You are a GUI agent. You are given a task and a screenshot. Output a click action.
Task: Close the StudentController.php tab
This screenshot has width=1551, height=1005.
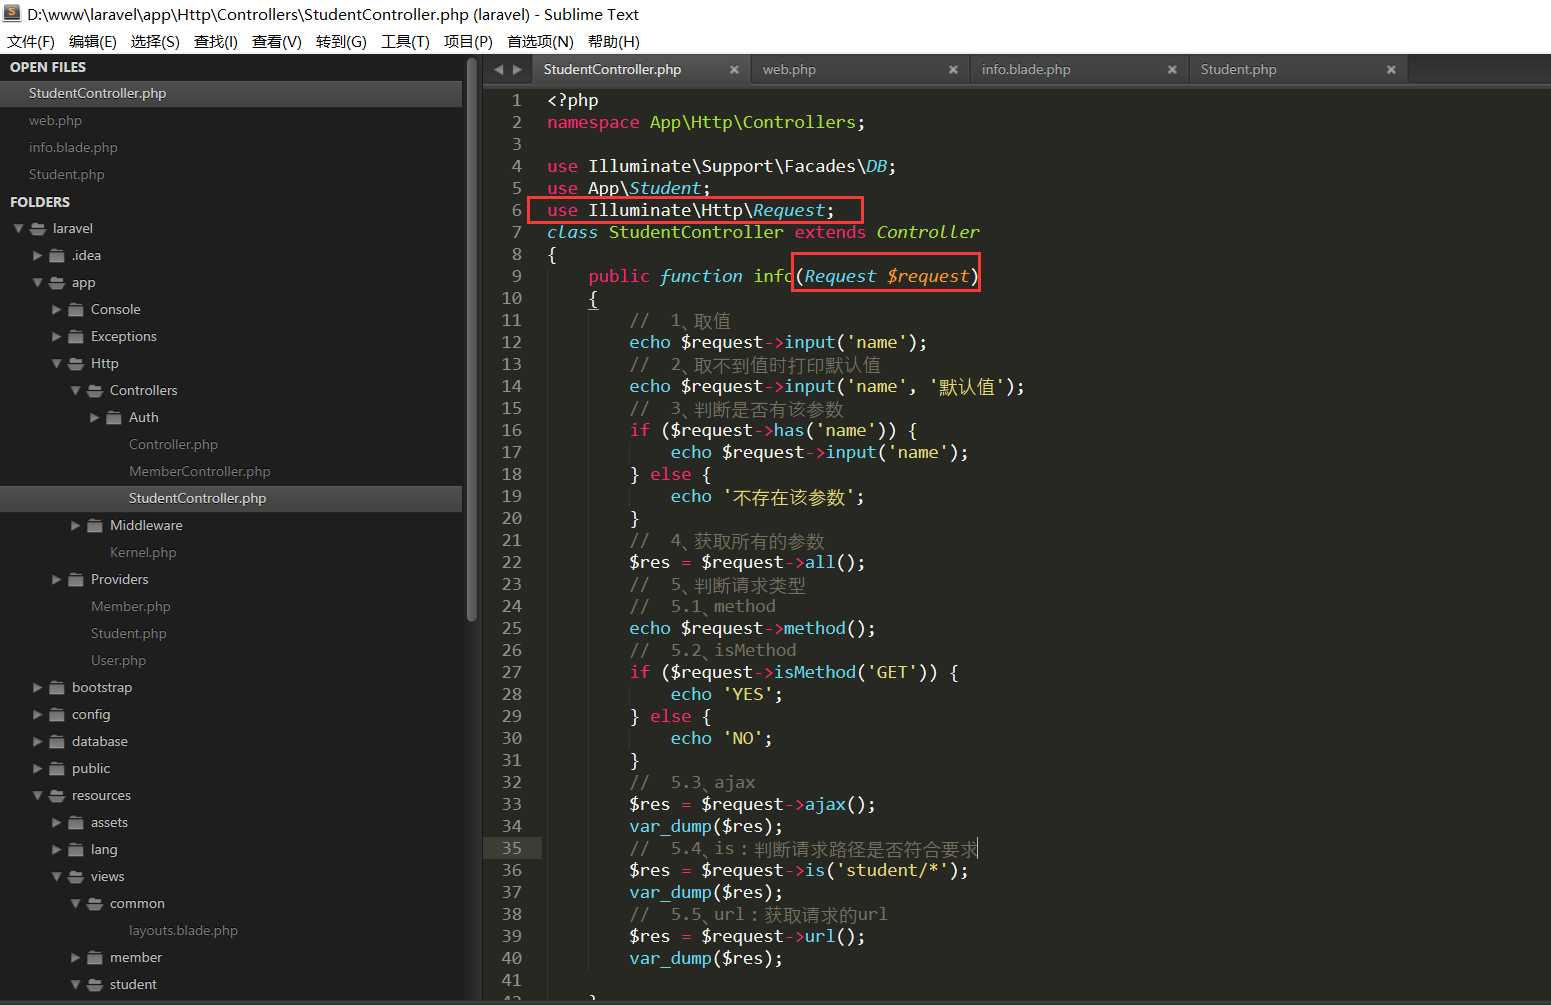coord(734,70)
